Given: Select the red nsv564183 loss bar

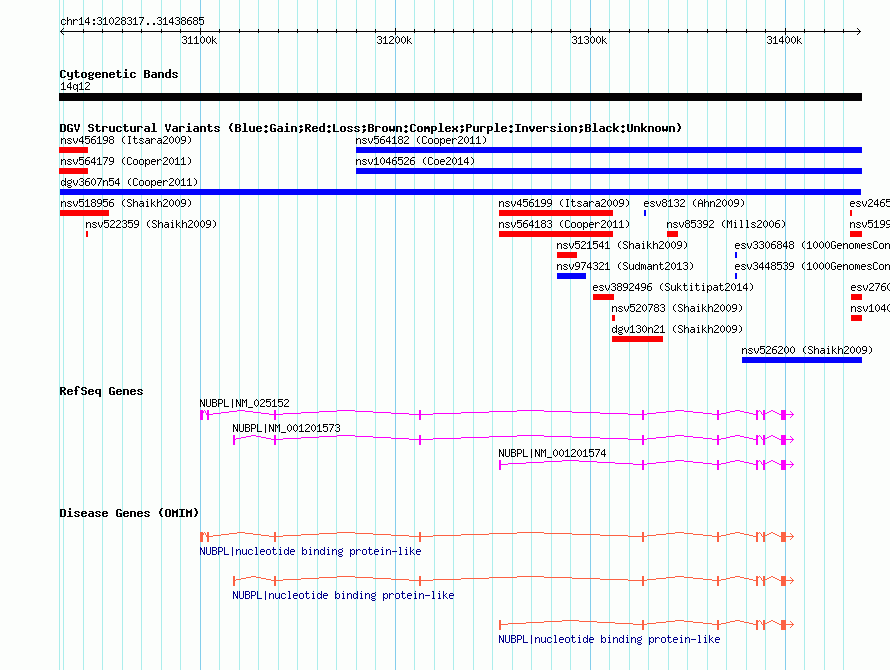Looking at the screenshot, I should (556, 234).
